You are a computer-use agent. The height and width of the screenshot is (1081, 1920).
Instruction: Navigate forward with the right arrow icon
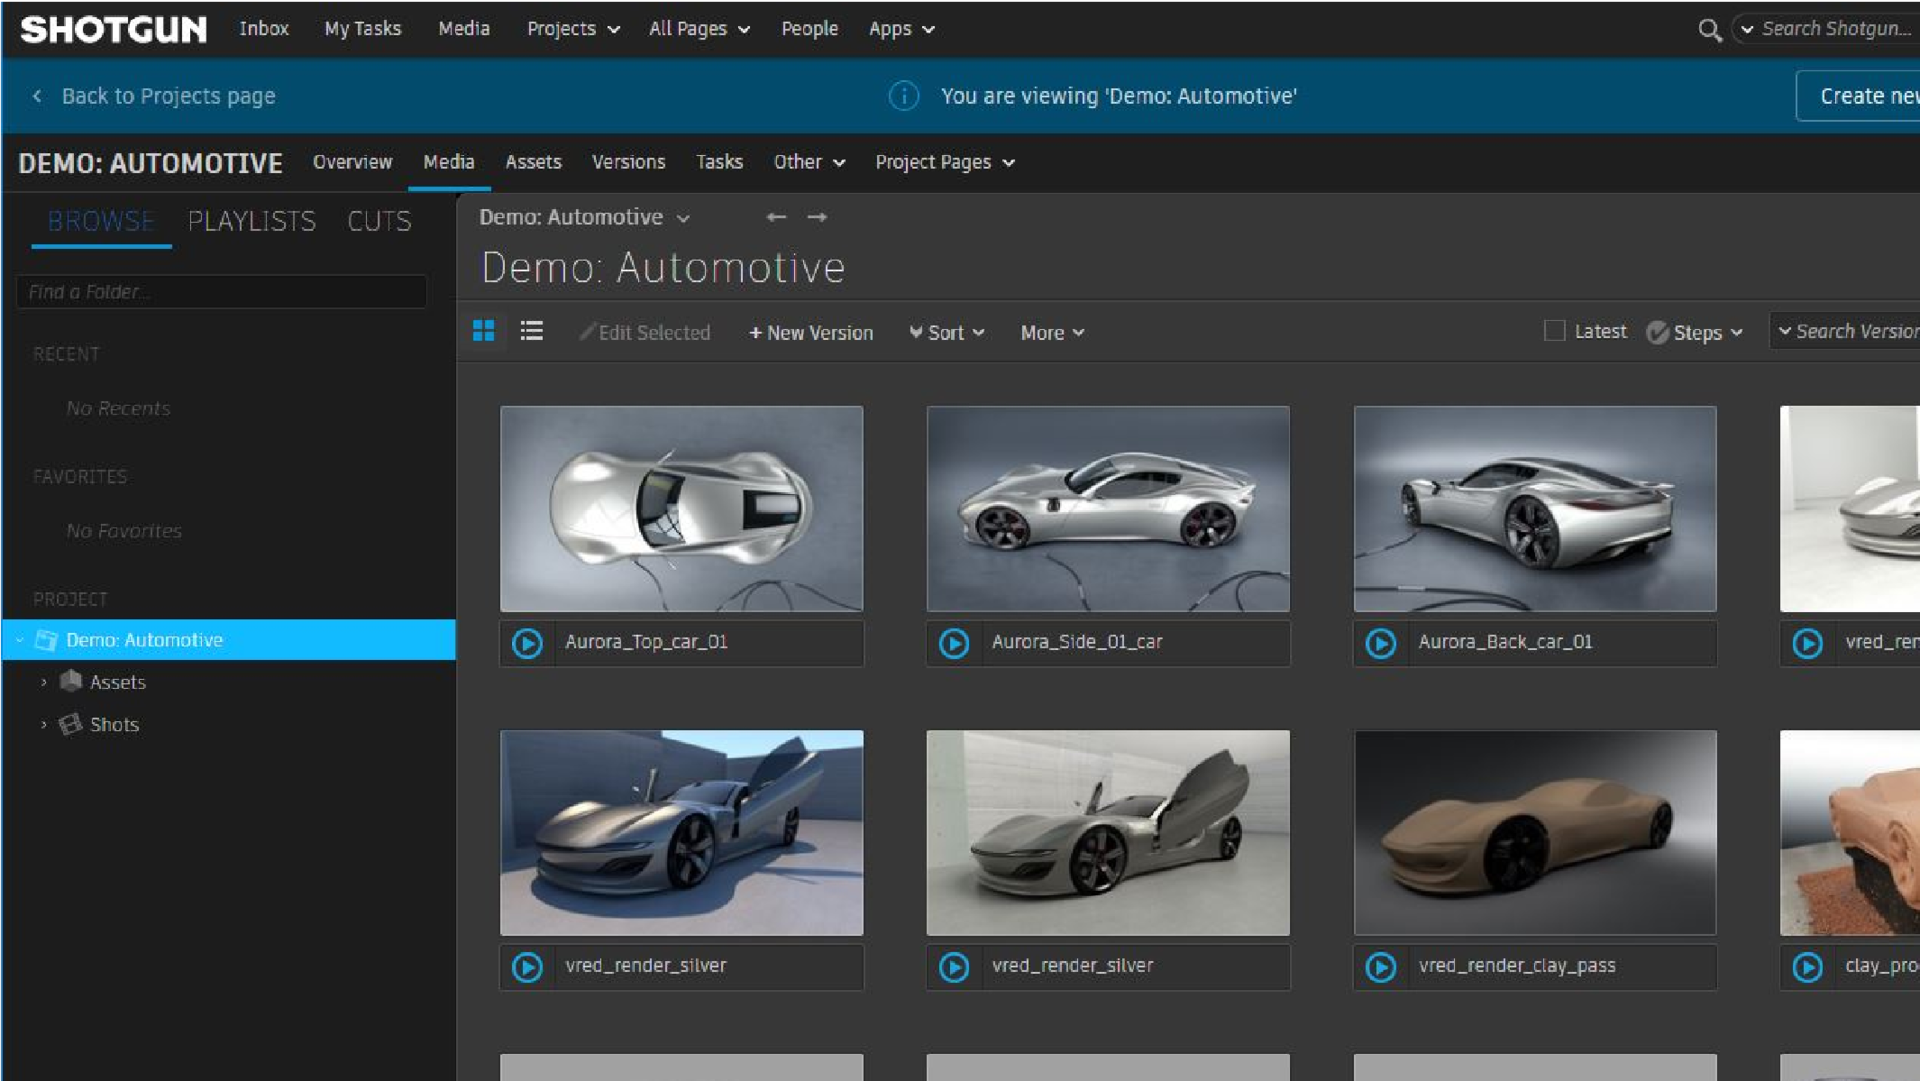[817, 217]
